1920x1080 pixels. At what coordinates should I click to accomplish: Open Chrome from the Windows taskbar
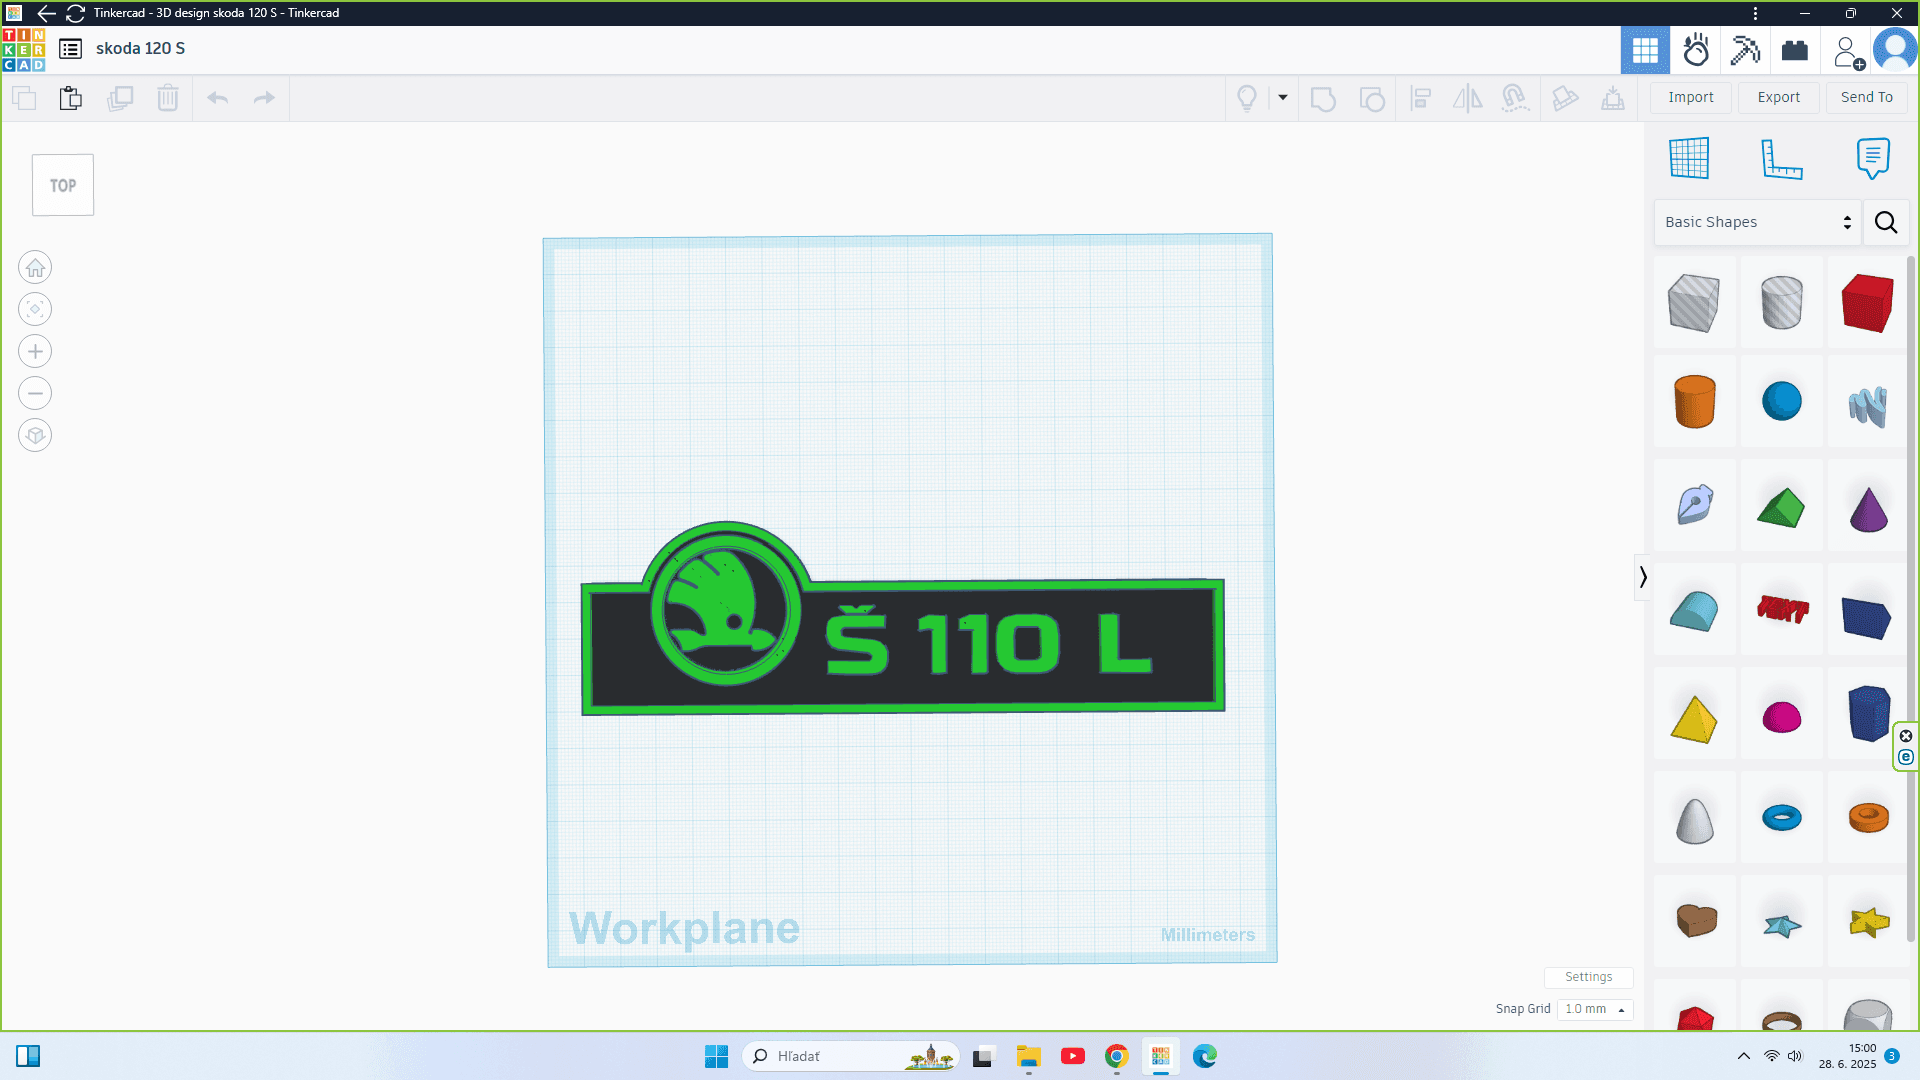[x=1117, y=1056]
